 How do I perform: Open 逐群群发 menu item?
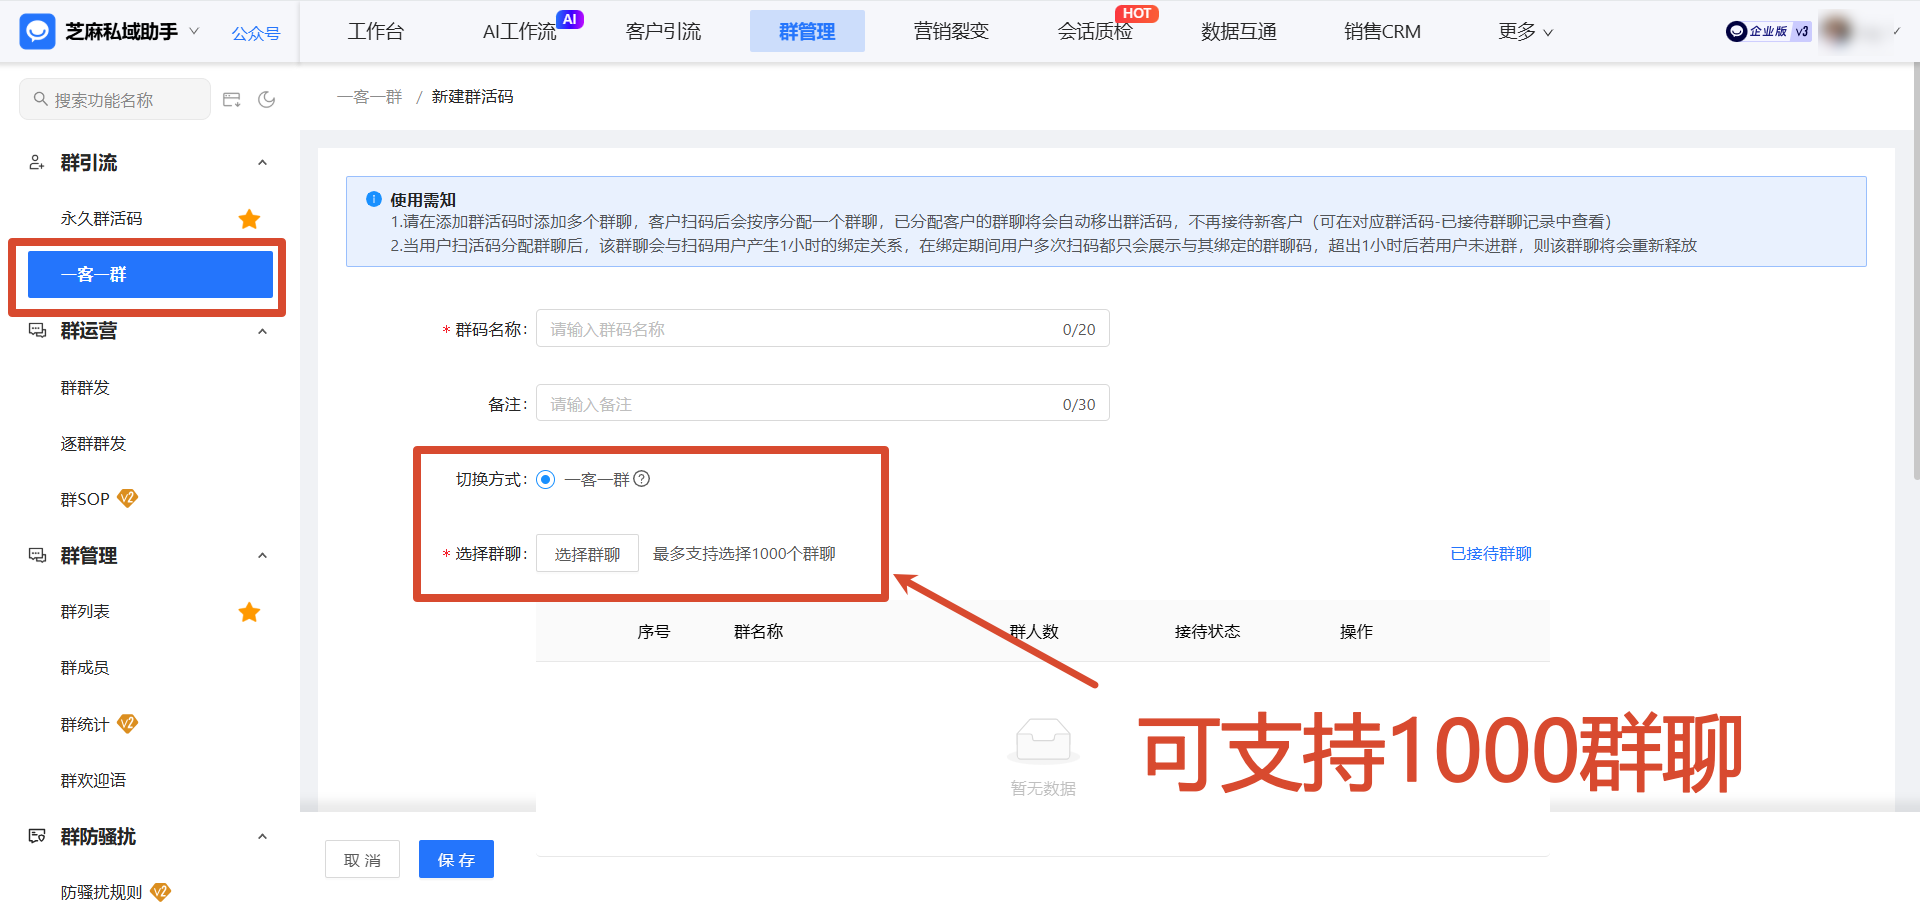(93, 443)
